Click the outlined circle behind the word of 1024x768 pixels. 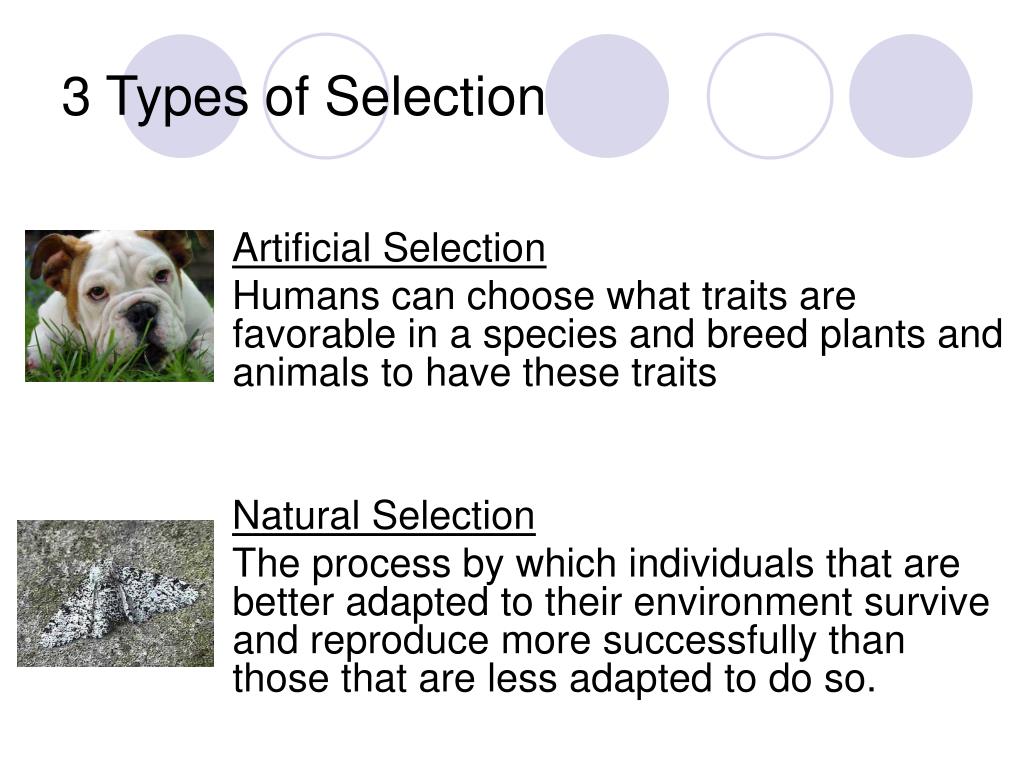pyautogui.click(x=325, y=96)
